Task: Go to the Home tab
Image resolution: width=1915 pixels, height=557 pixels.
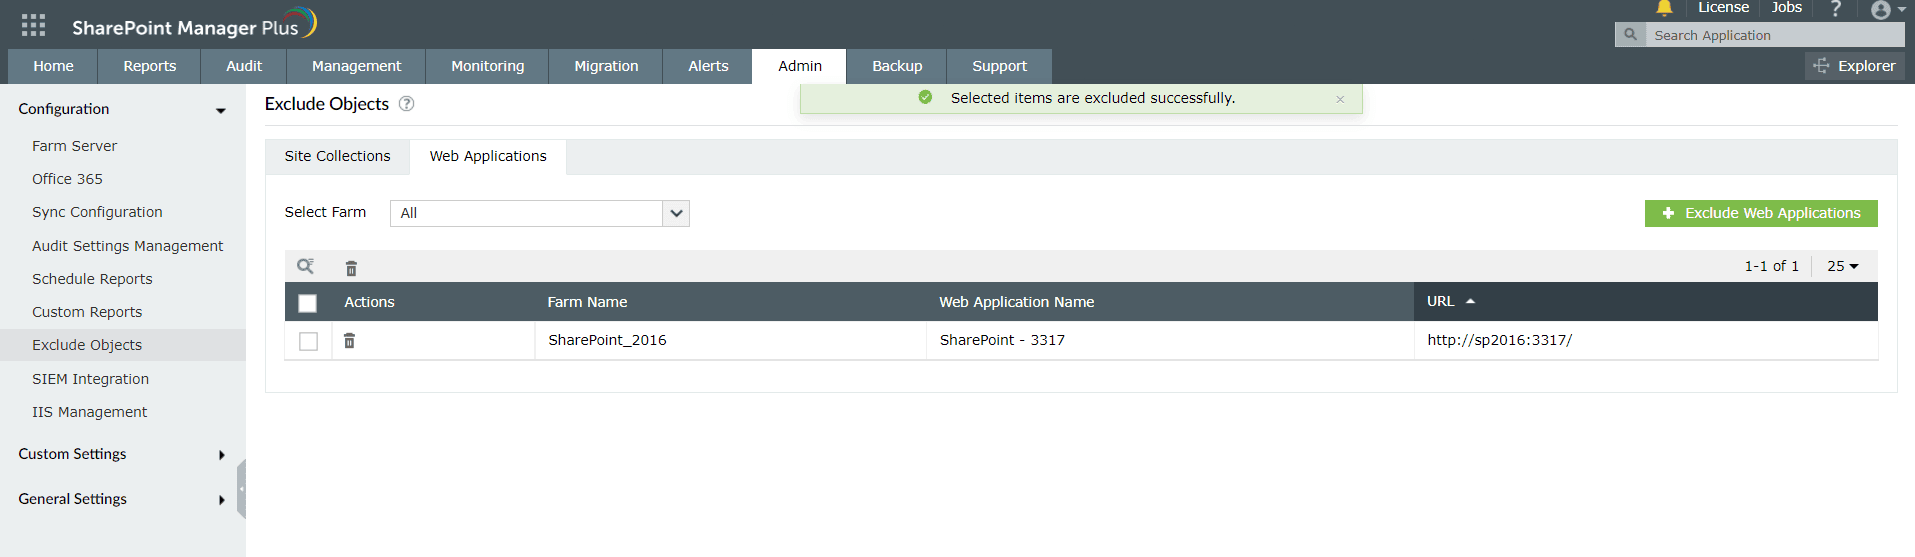Action: (x=53, y=66)
